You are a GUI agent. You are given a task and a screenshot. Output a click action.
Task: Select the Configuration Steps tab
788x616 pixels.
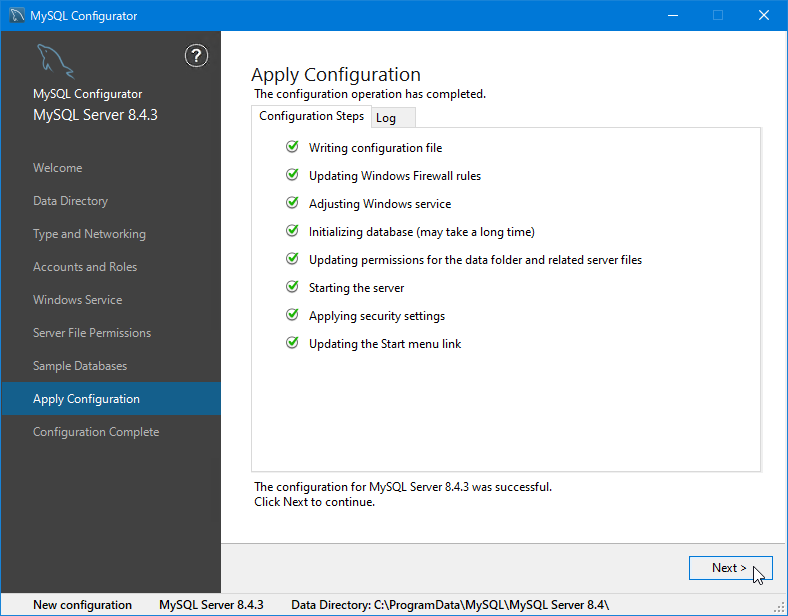[x=311, y=116]
